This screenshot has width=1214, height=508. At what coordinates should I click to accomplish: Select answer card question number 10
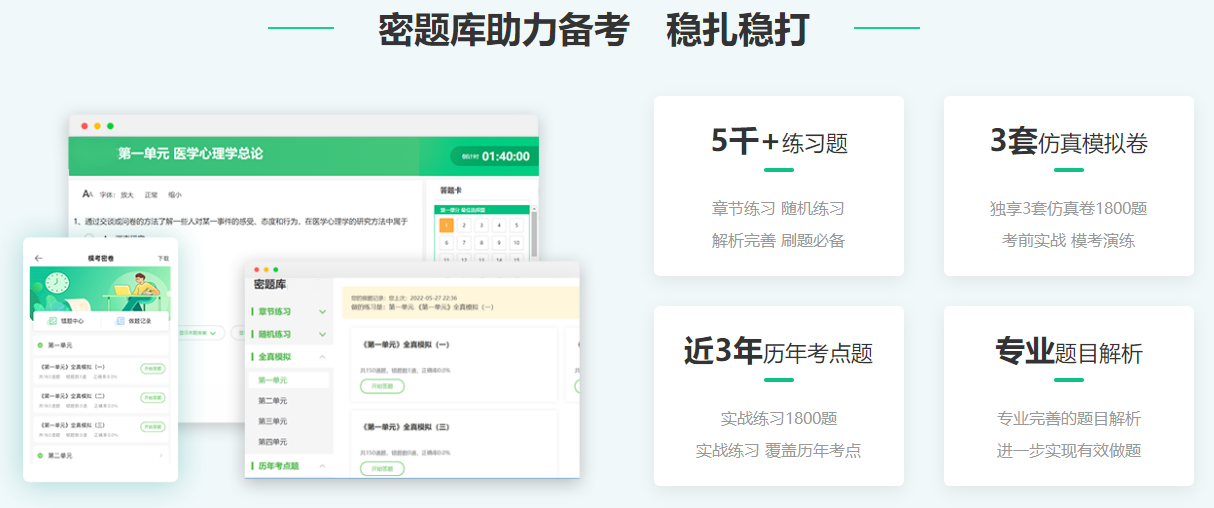tap(516, 243)
